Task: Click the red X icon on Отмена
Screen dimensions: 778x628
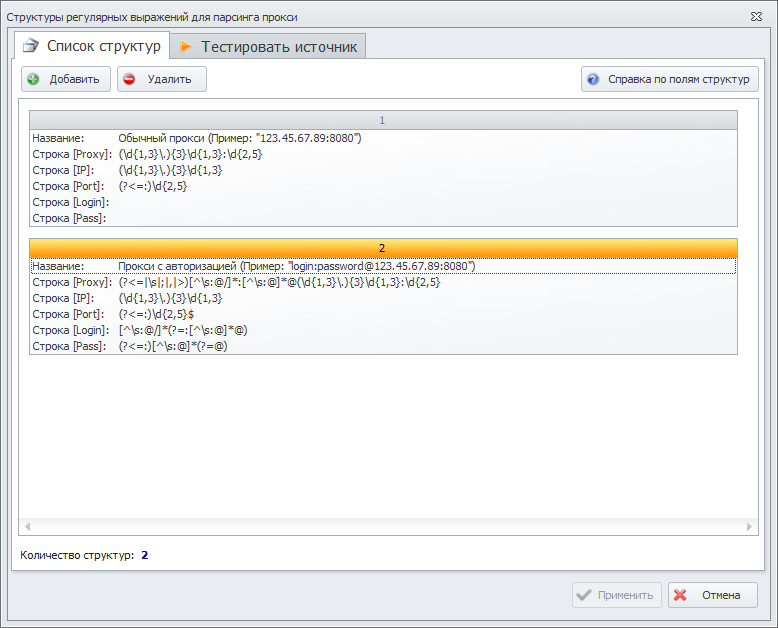Action: click(x=680, y=595)
